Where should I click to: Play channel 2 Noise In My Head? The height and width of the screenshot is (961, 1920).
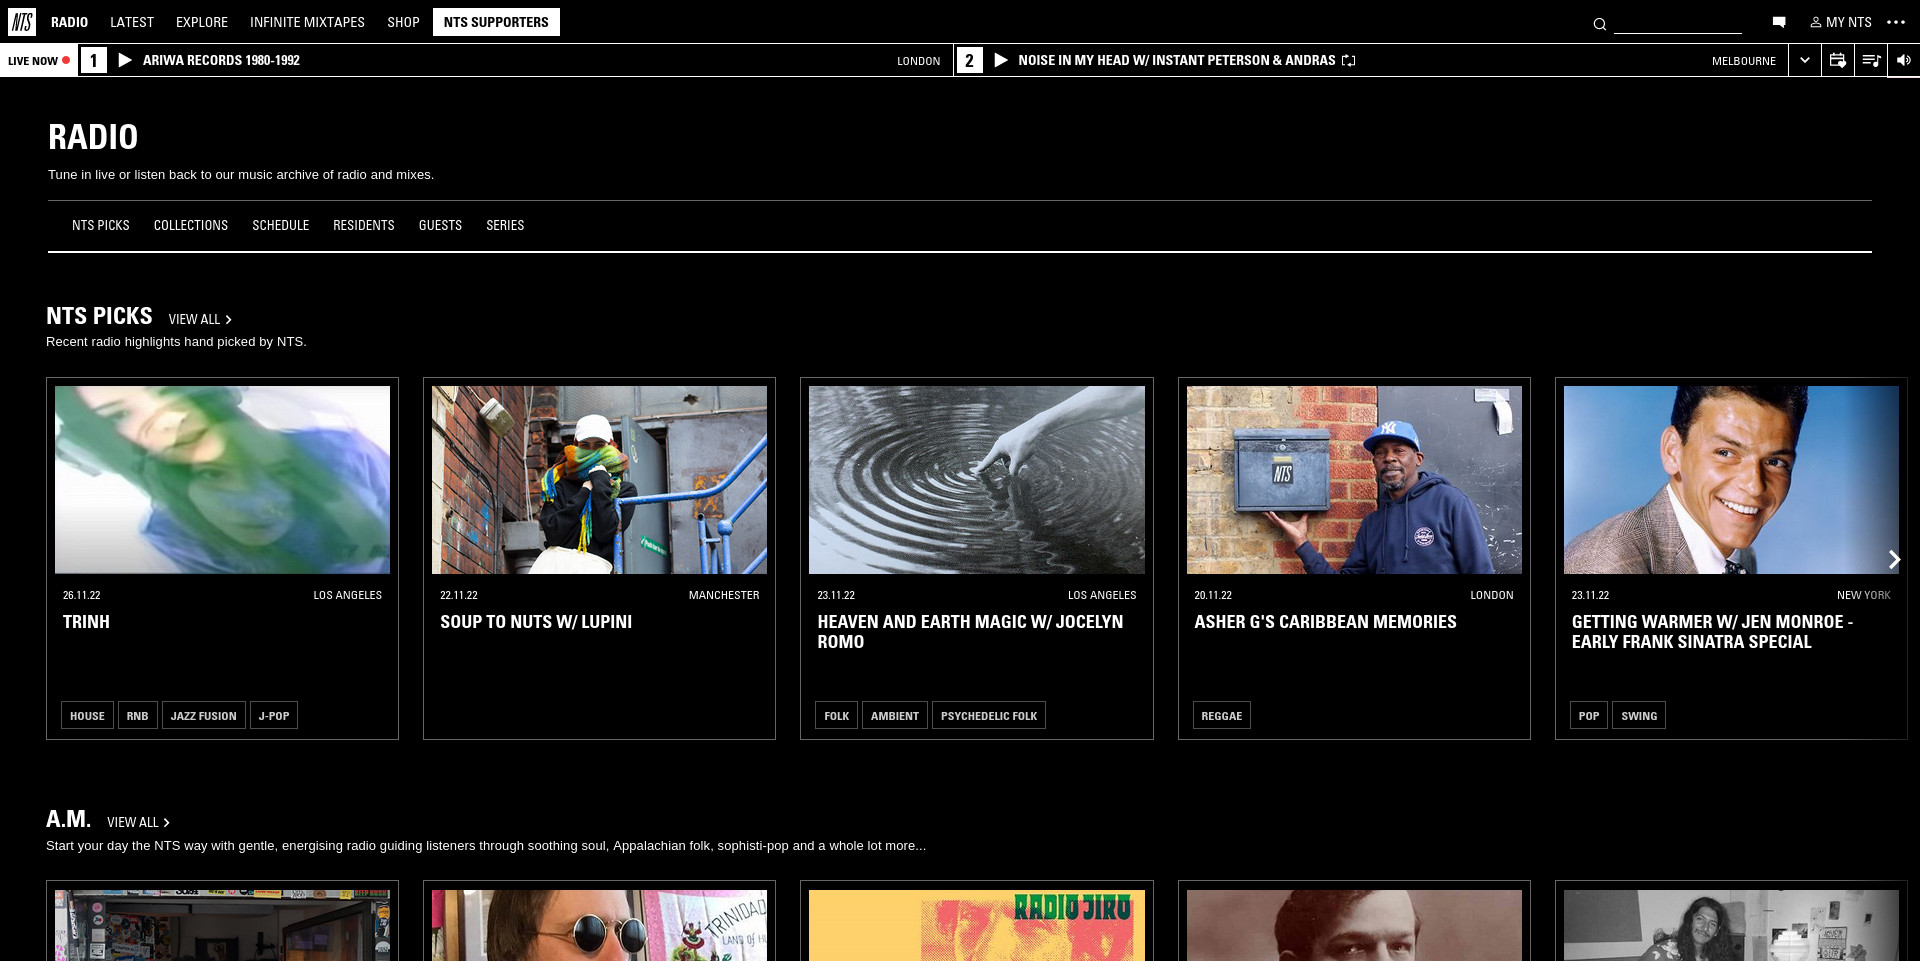tap(1000, 60)
